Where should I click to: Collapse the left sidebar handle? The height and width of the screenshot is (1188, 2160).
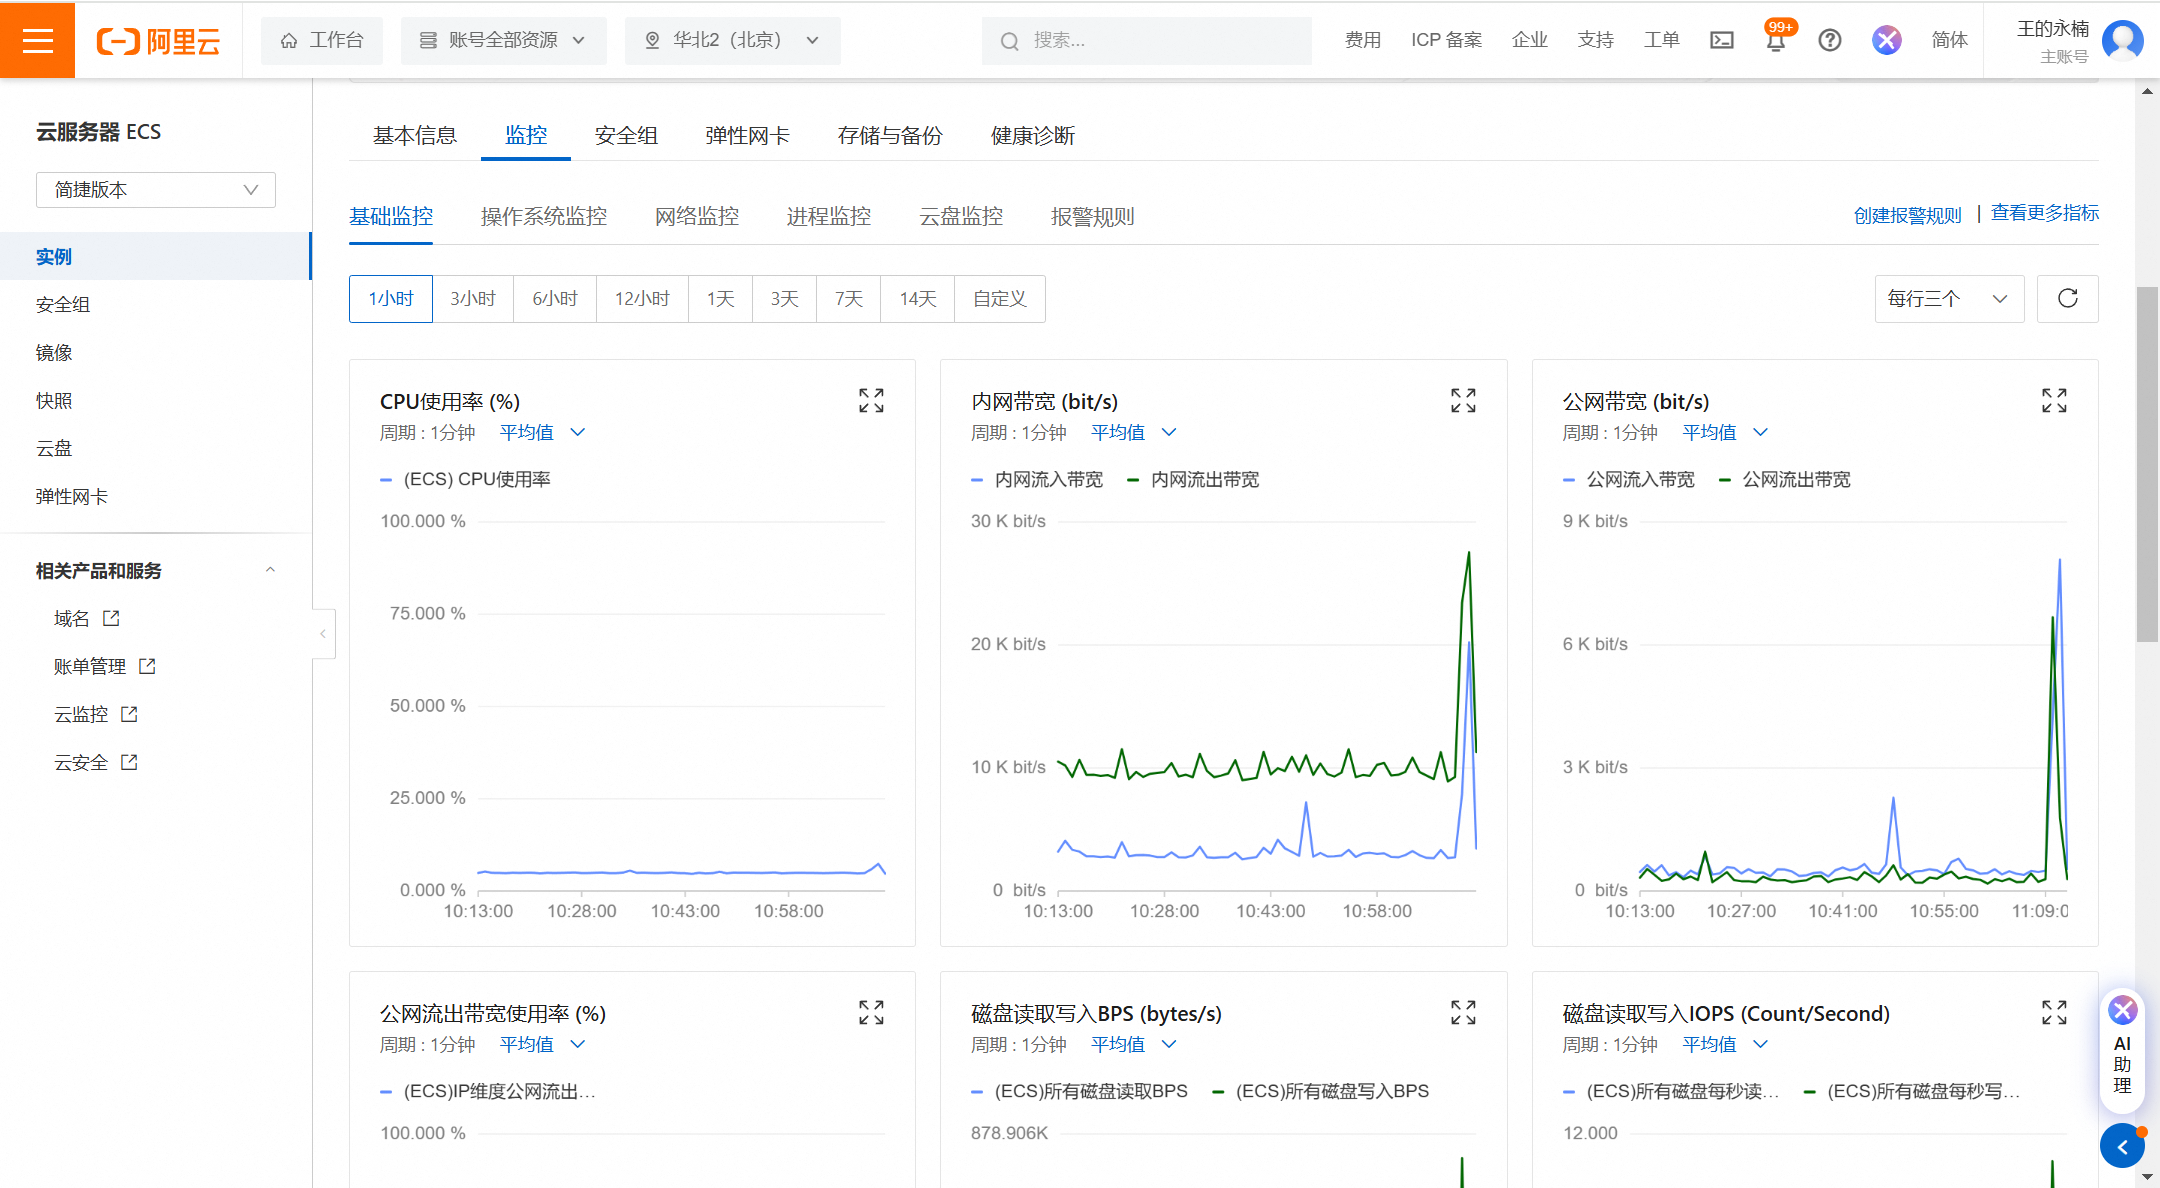tap(323, 633)
